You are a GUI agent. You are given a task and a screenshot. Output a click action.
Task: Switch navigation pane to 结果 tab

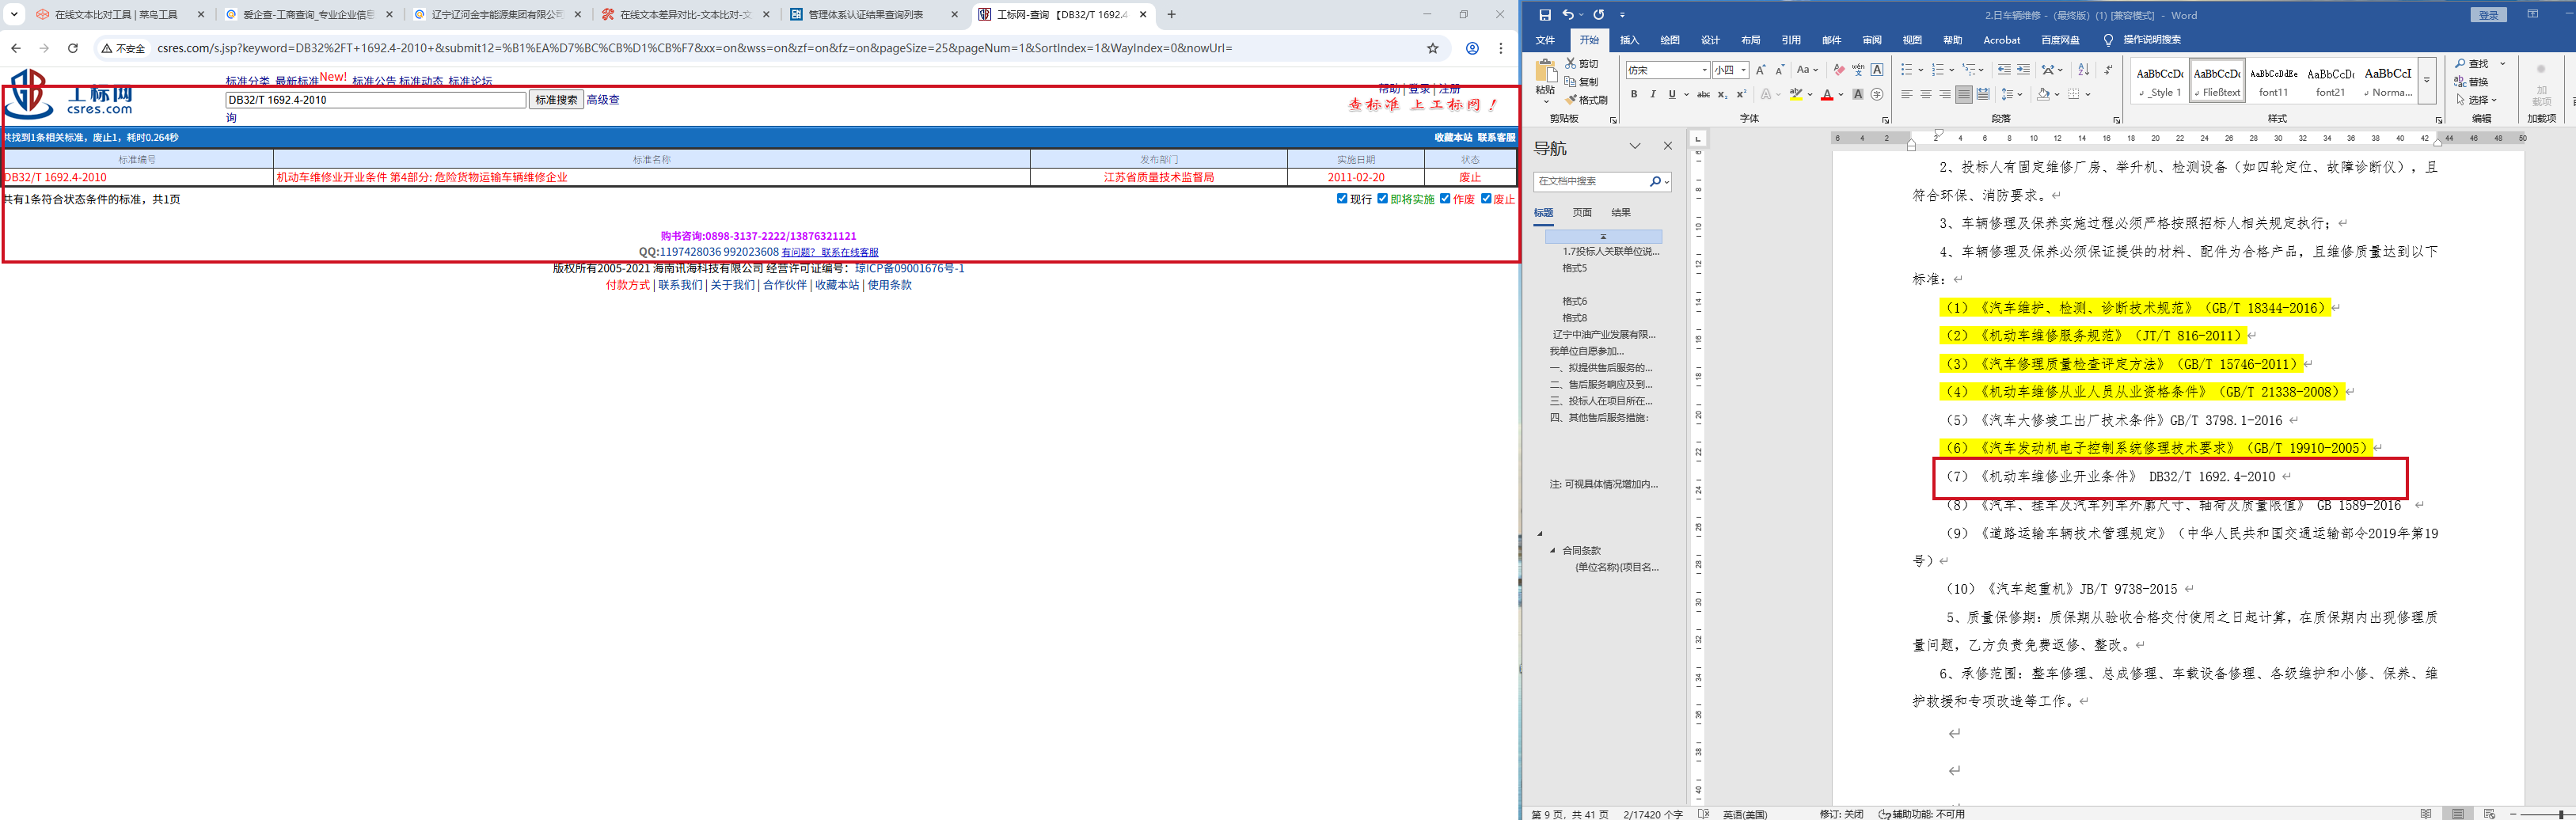1621,212
